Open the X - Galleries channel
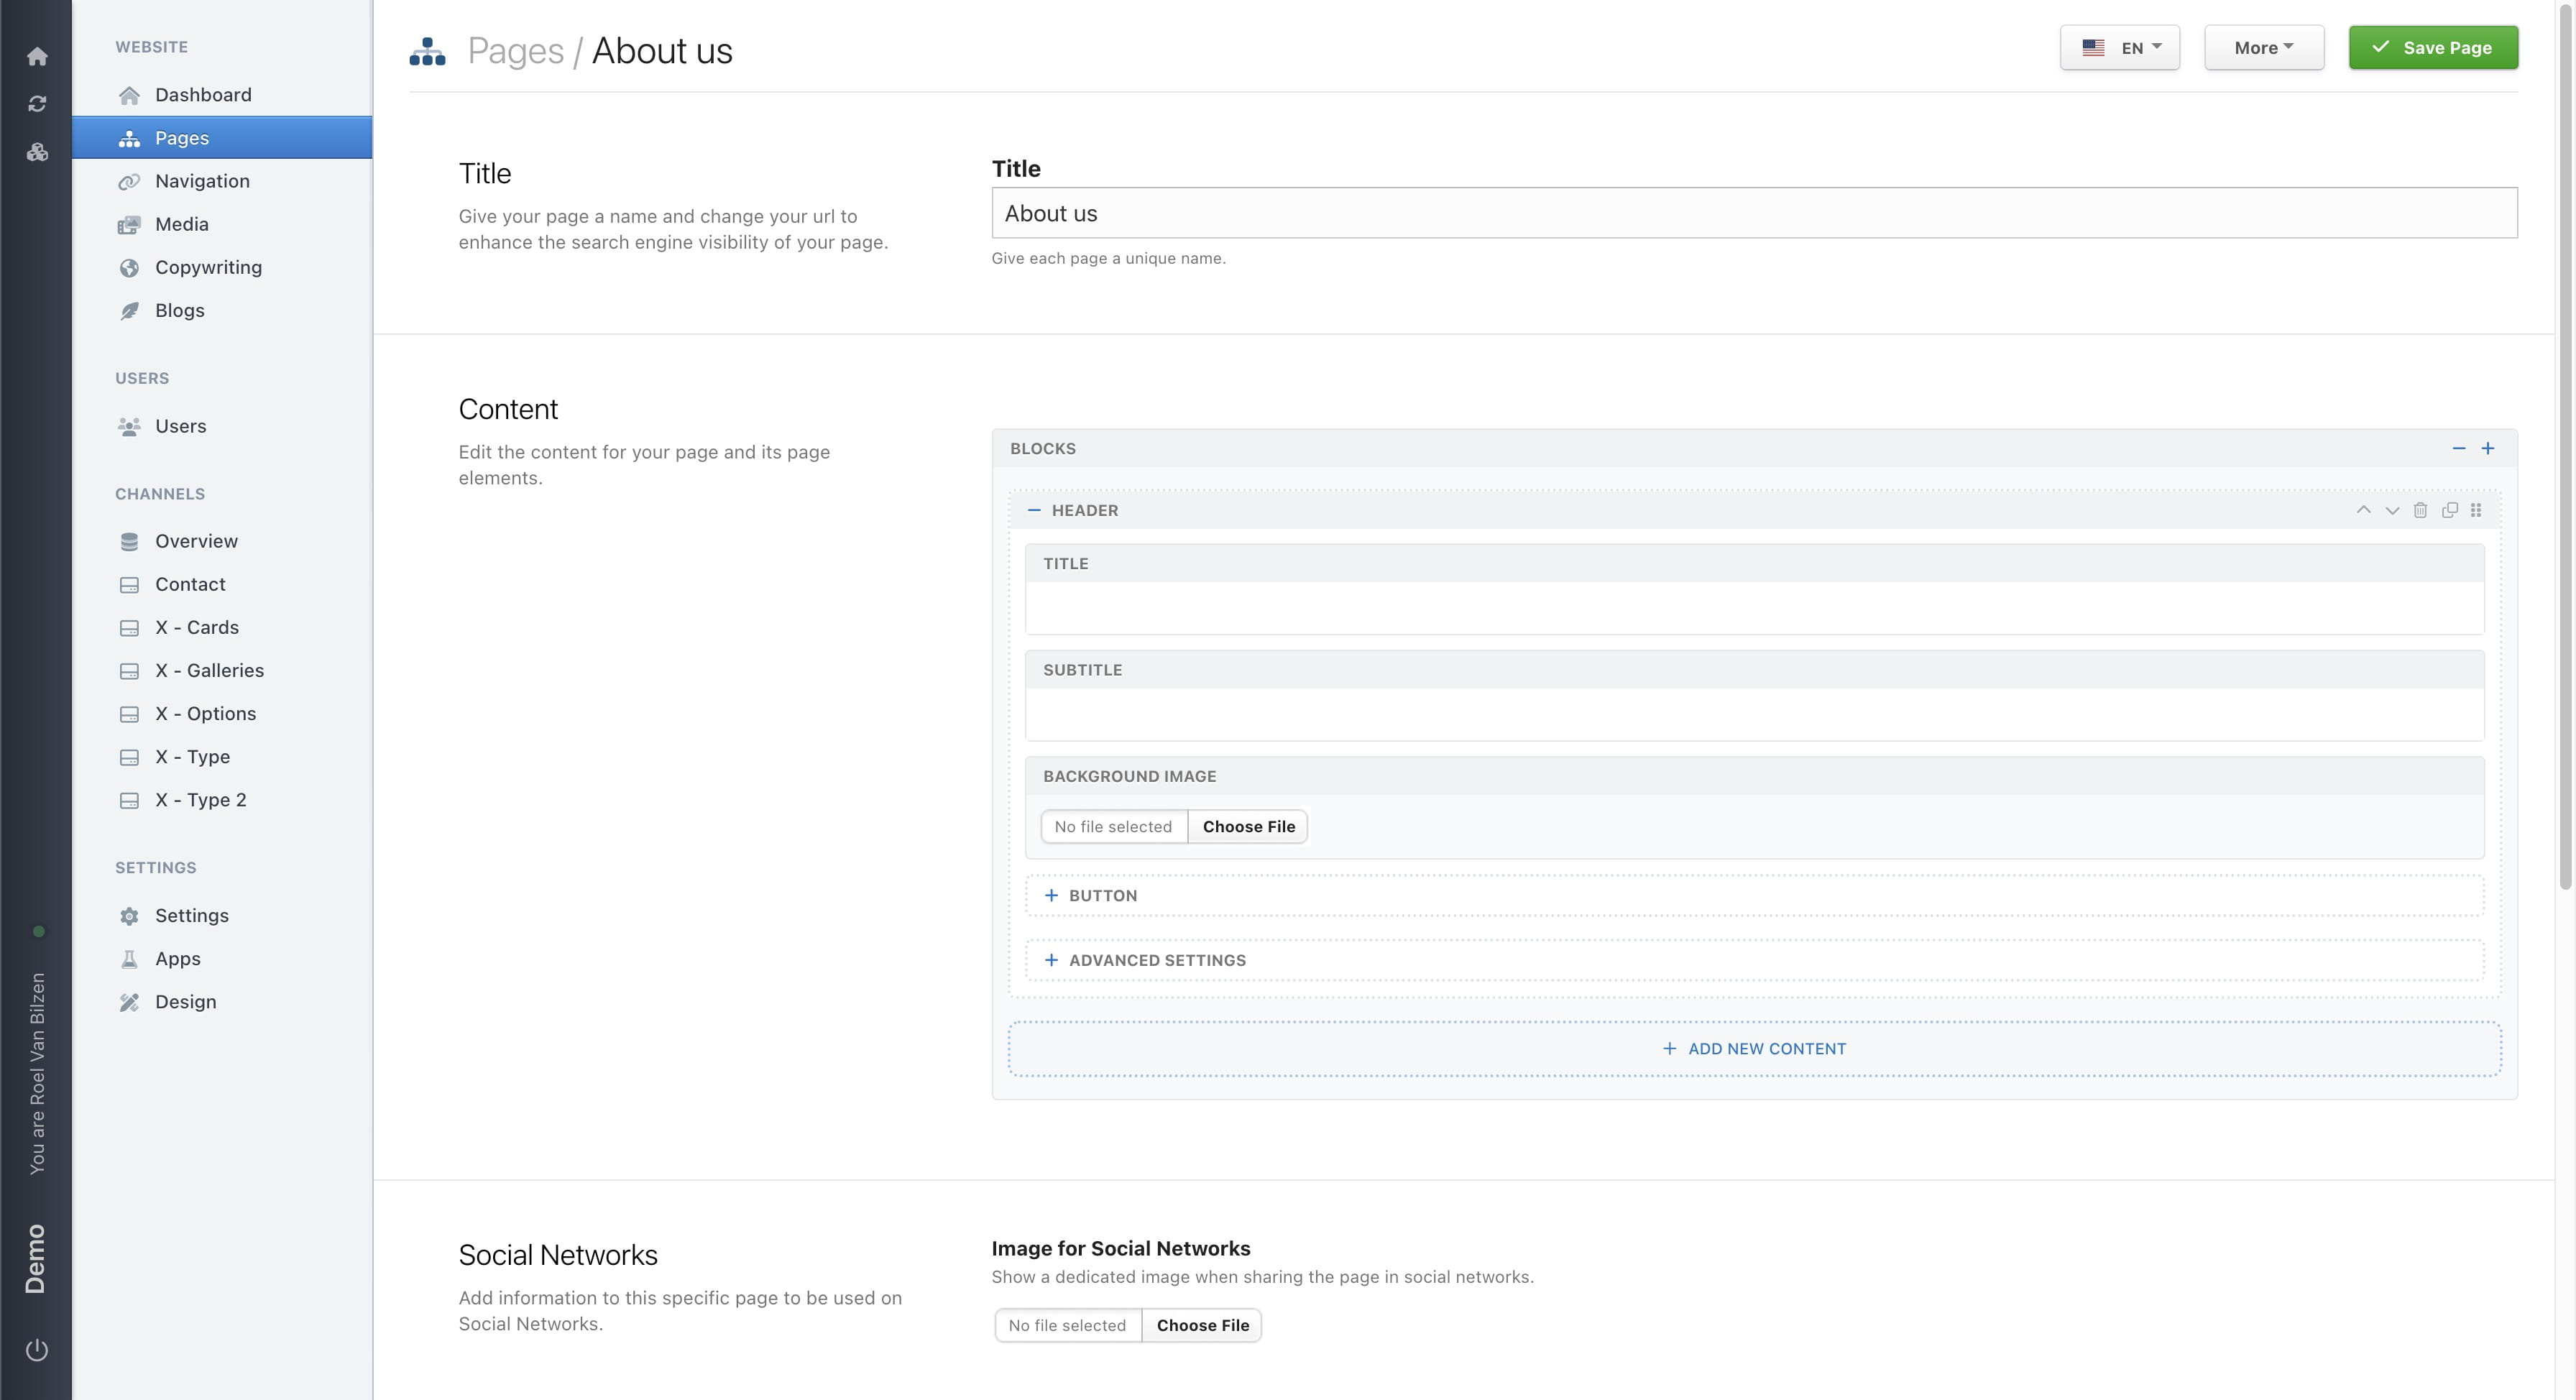Image resolution: width=2576 pixels, height=1400 pixels. (209, 670)
